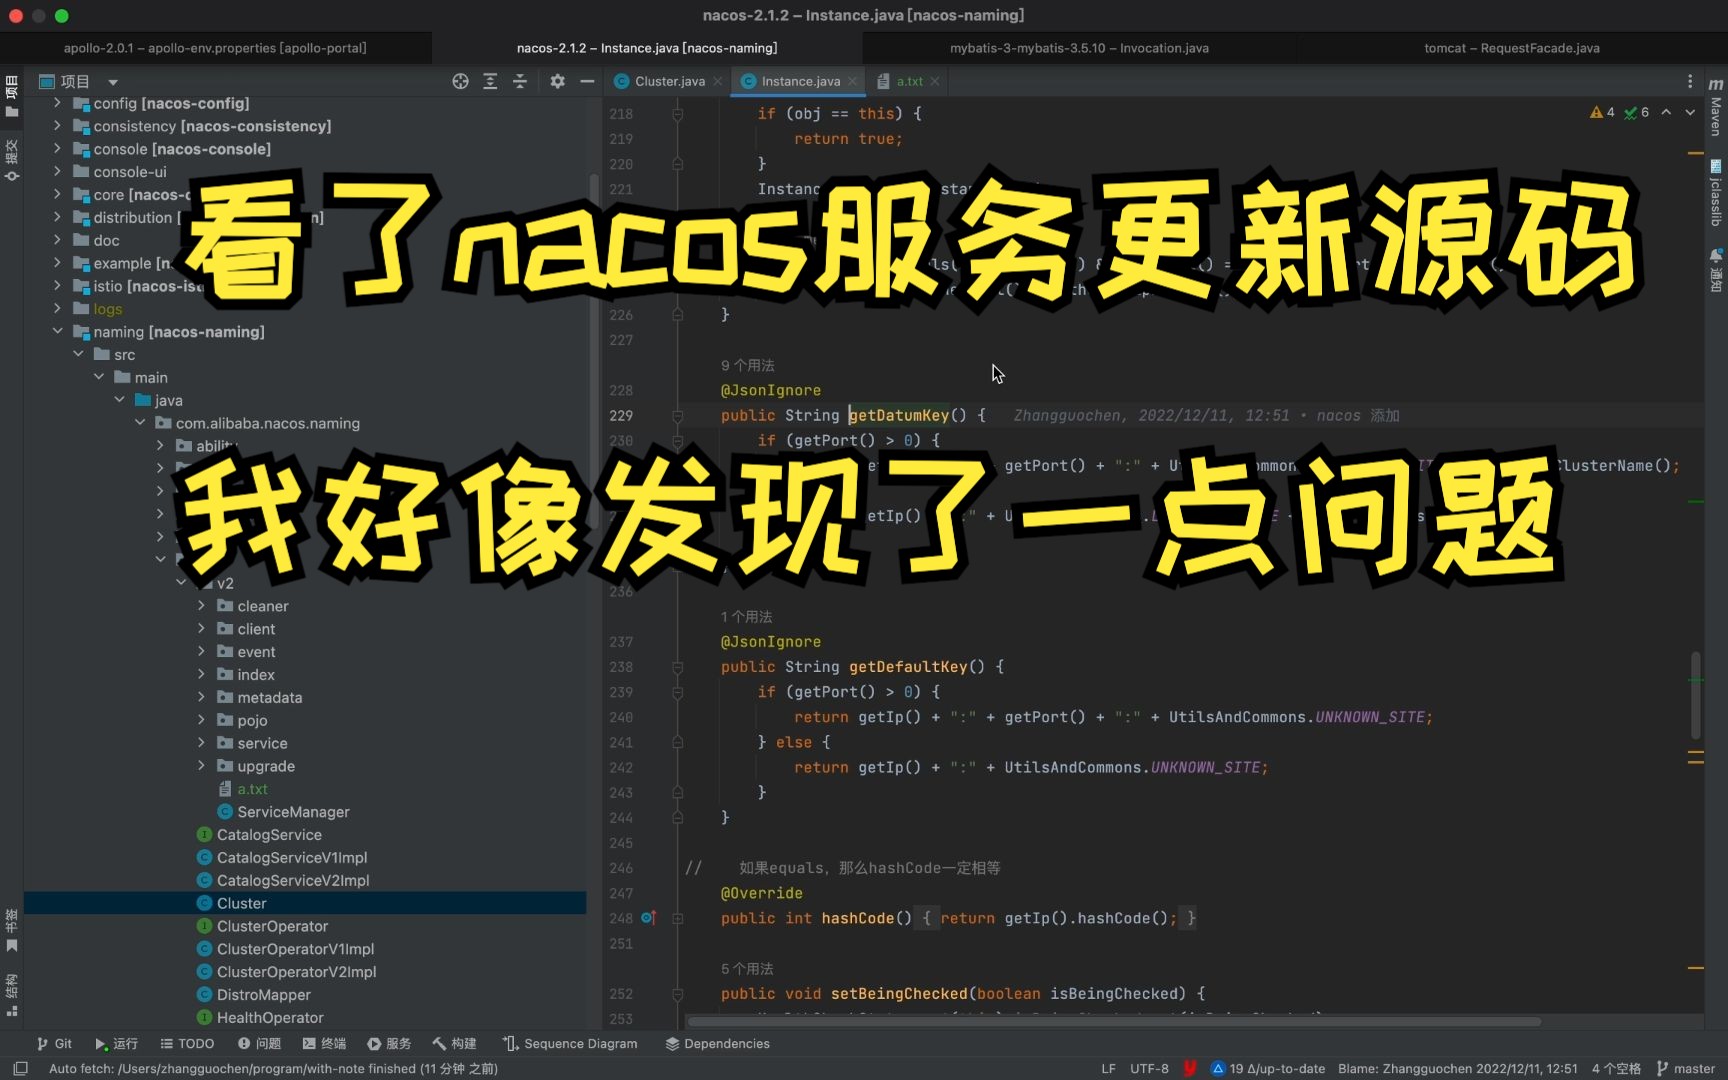Screen dimensions: 1728x1080
Task: Expand the upgrade package
Action: [201, 766]
